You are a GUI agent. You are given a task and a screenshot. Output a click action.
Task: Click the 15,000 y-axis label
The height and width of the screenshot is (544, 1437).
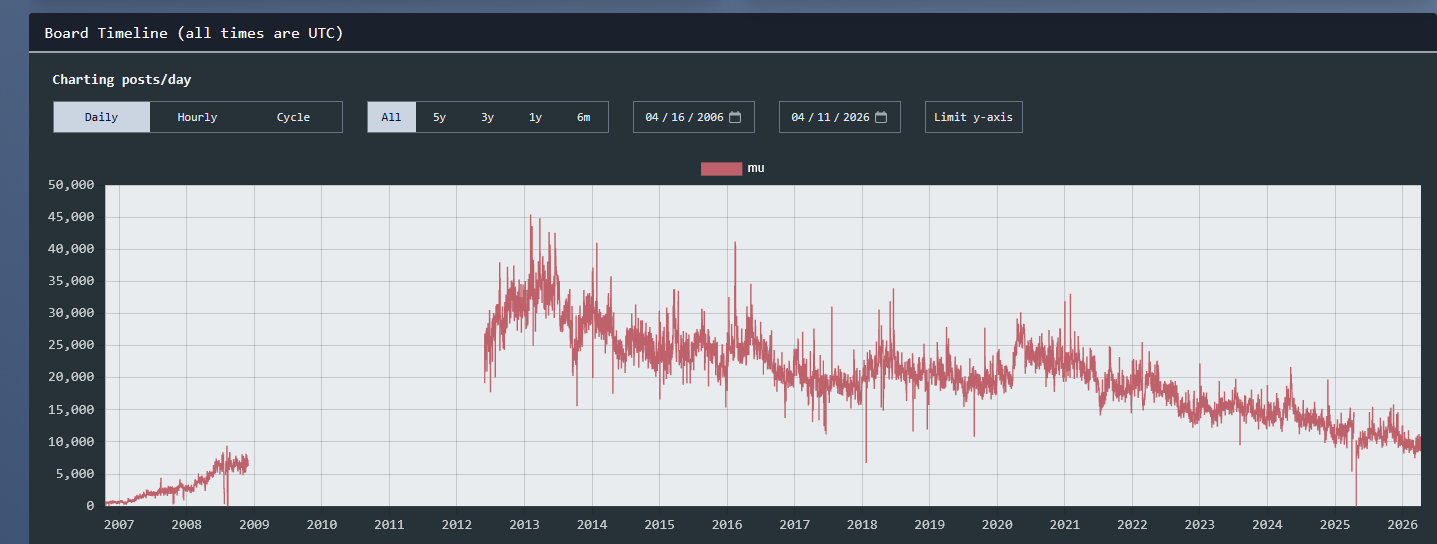pyautogui.click(x=71, y=410)
